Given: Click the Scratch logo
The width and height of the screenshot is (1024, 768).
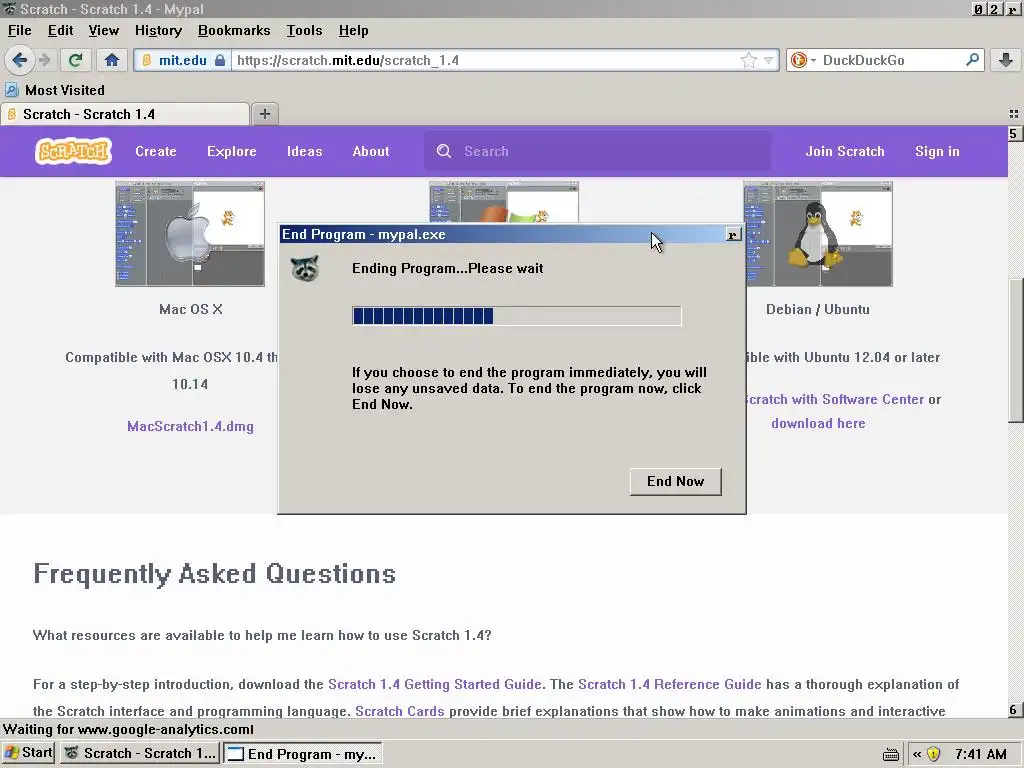Looking at the screenshot, I should point(73,151).
